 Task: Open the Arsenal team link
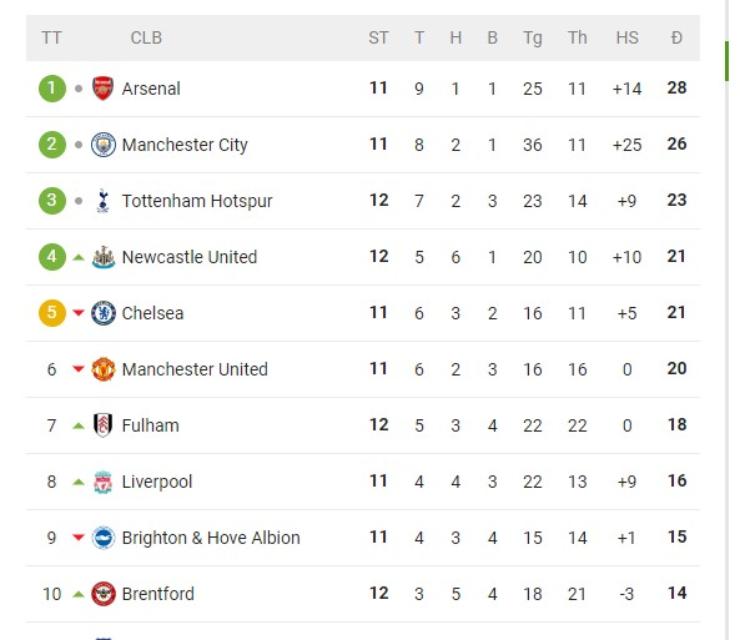click(151, 88)
